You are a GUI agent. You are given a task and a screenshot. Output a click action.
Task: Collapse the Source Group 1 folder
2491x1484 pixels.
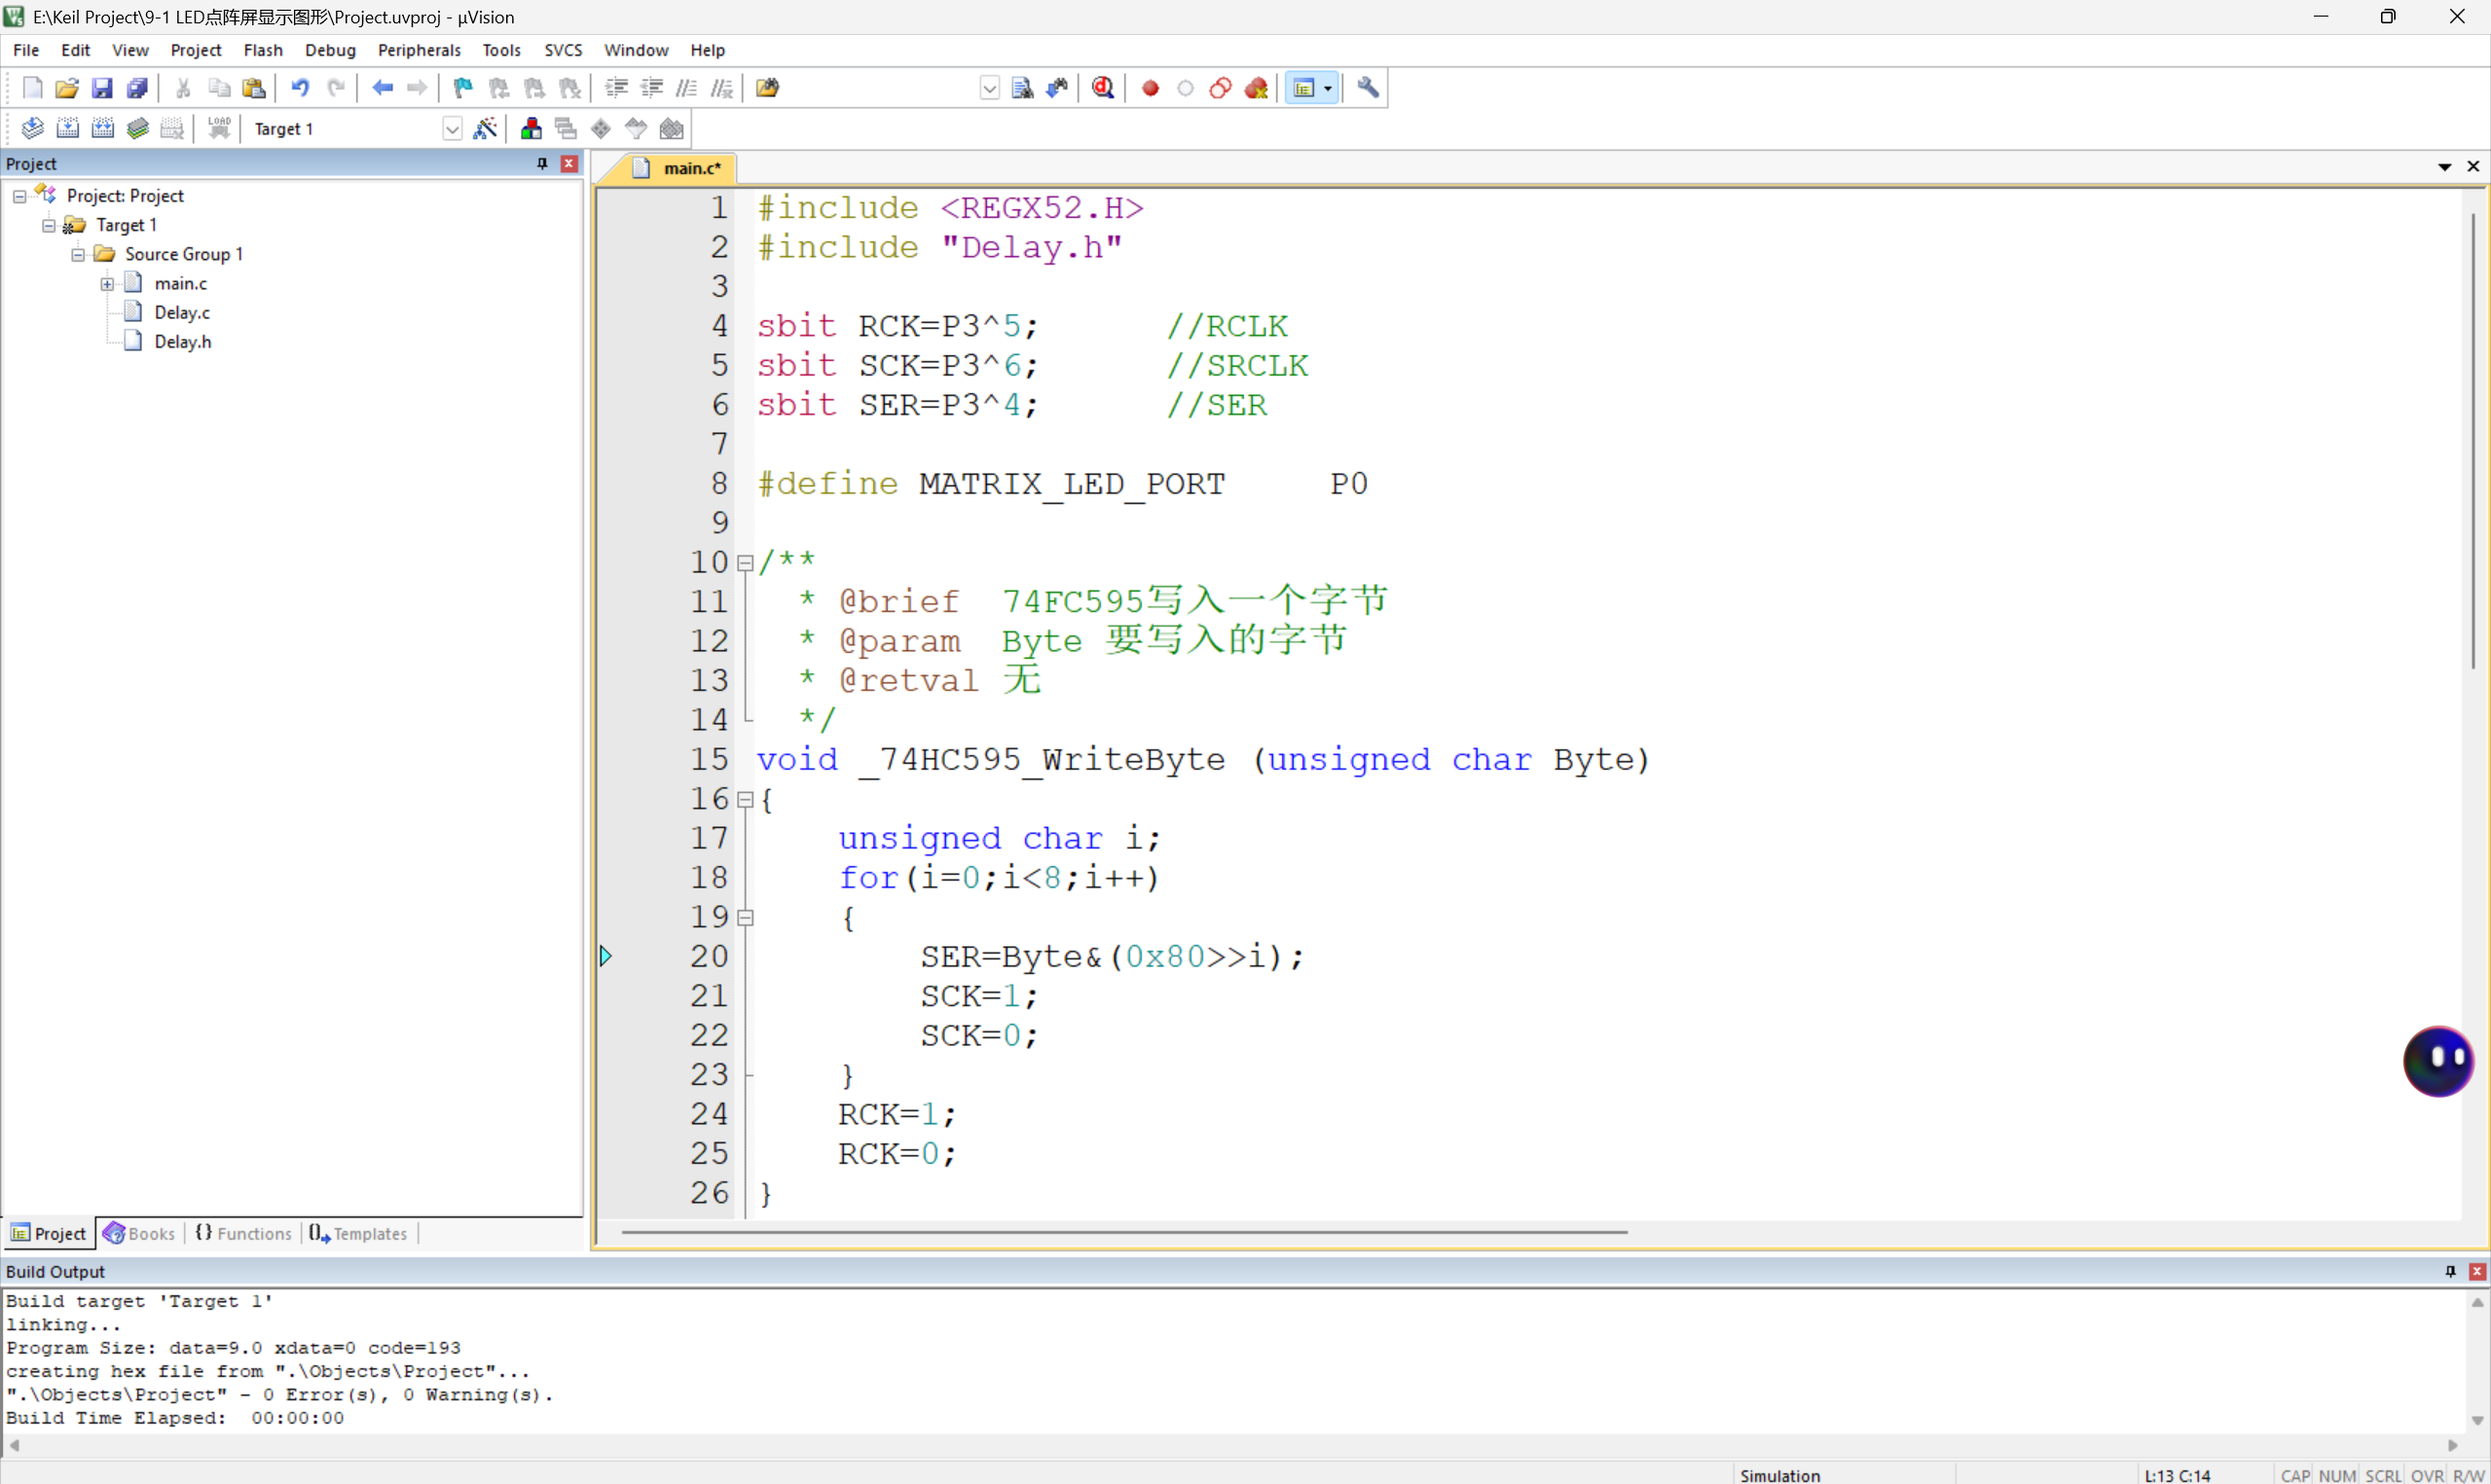pos(78,254)
